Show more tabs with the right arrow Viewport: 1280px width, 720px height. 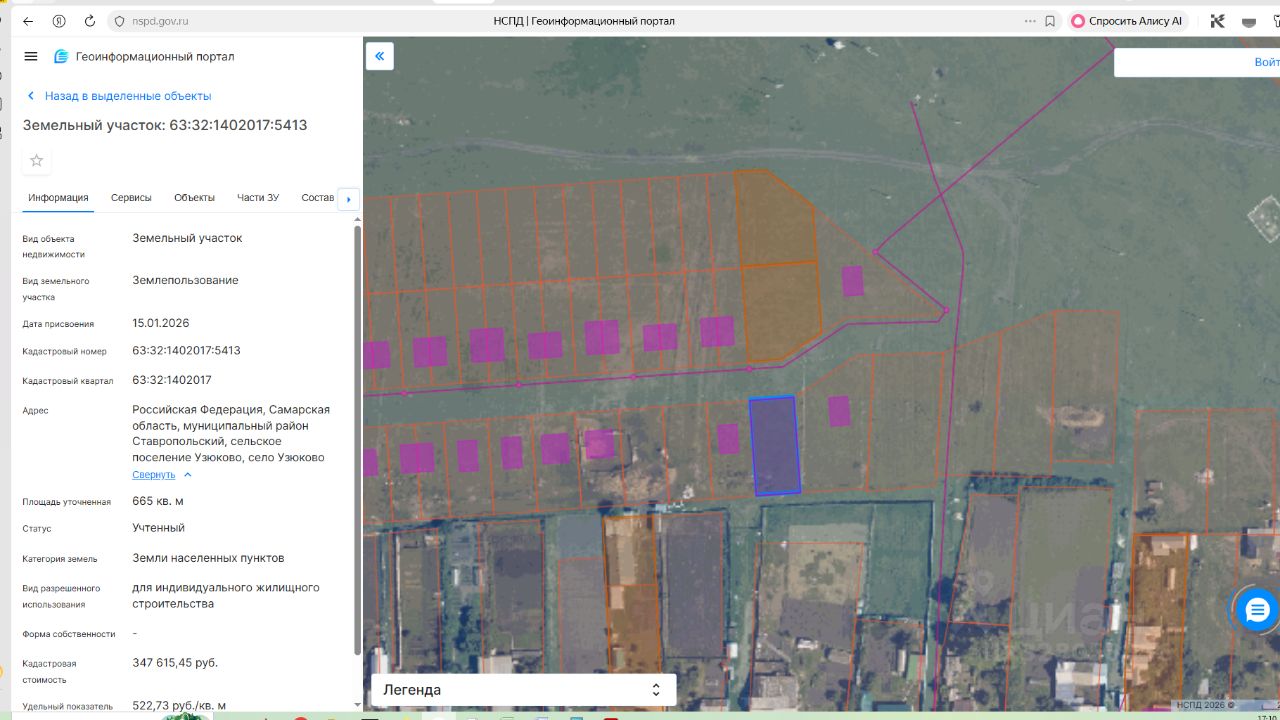point(348,199)
